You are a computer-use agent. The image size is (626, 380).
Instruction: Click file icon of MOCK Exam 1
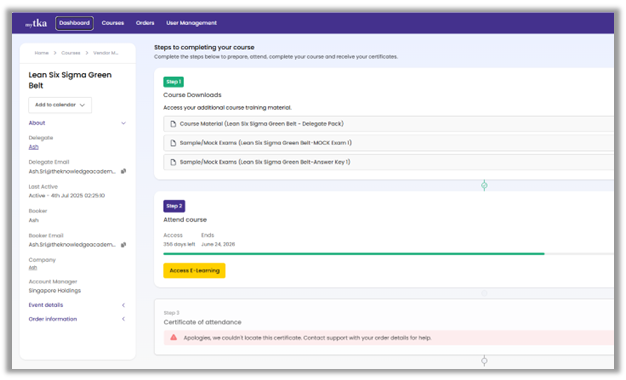tap(173, 143)
